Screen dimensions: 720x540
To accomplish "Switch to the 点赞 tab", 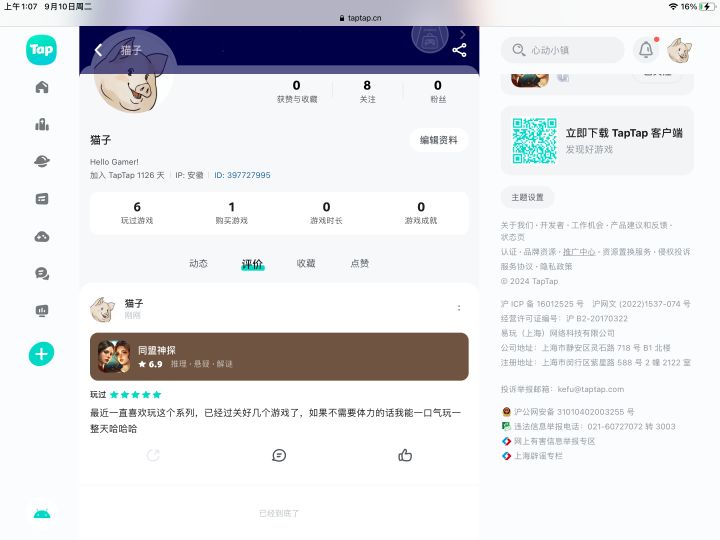I will (x=360, y=263).
